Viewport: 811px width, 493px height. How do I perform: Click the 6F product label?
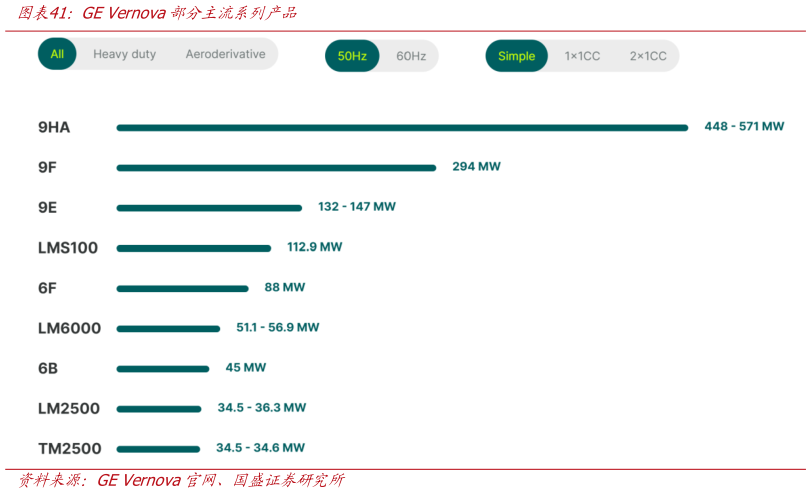pos(47,288)
